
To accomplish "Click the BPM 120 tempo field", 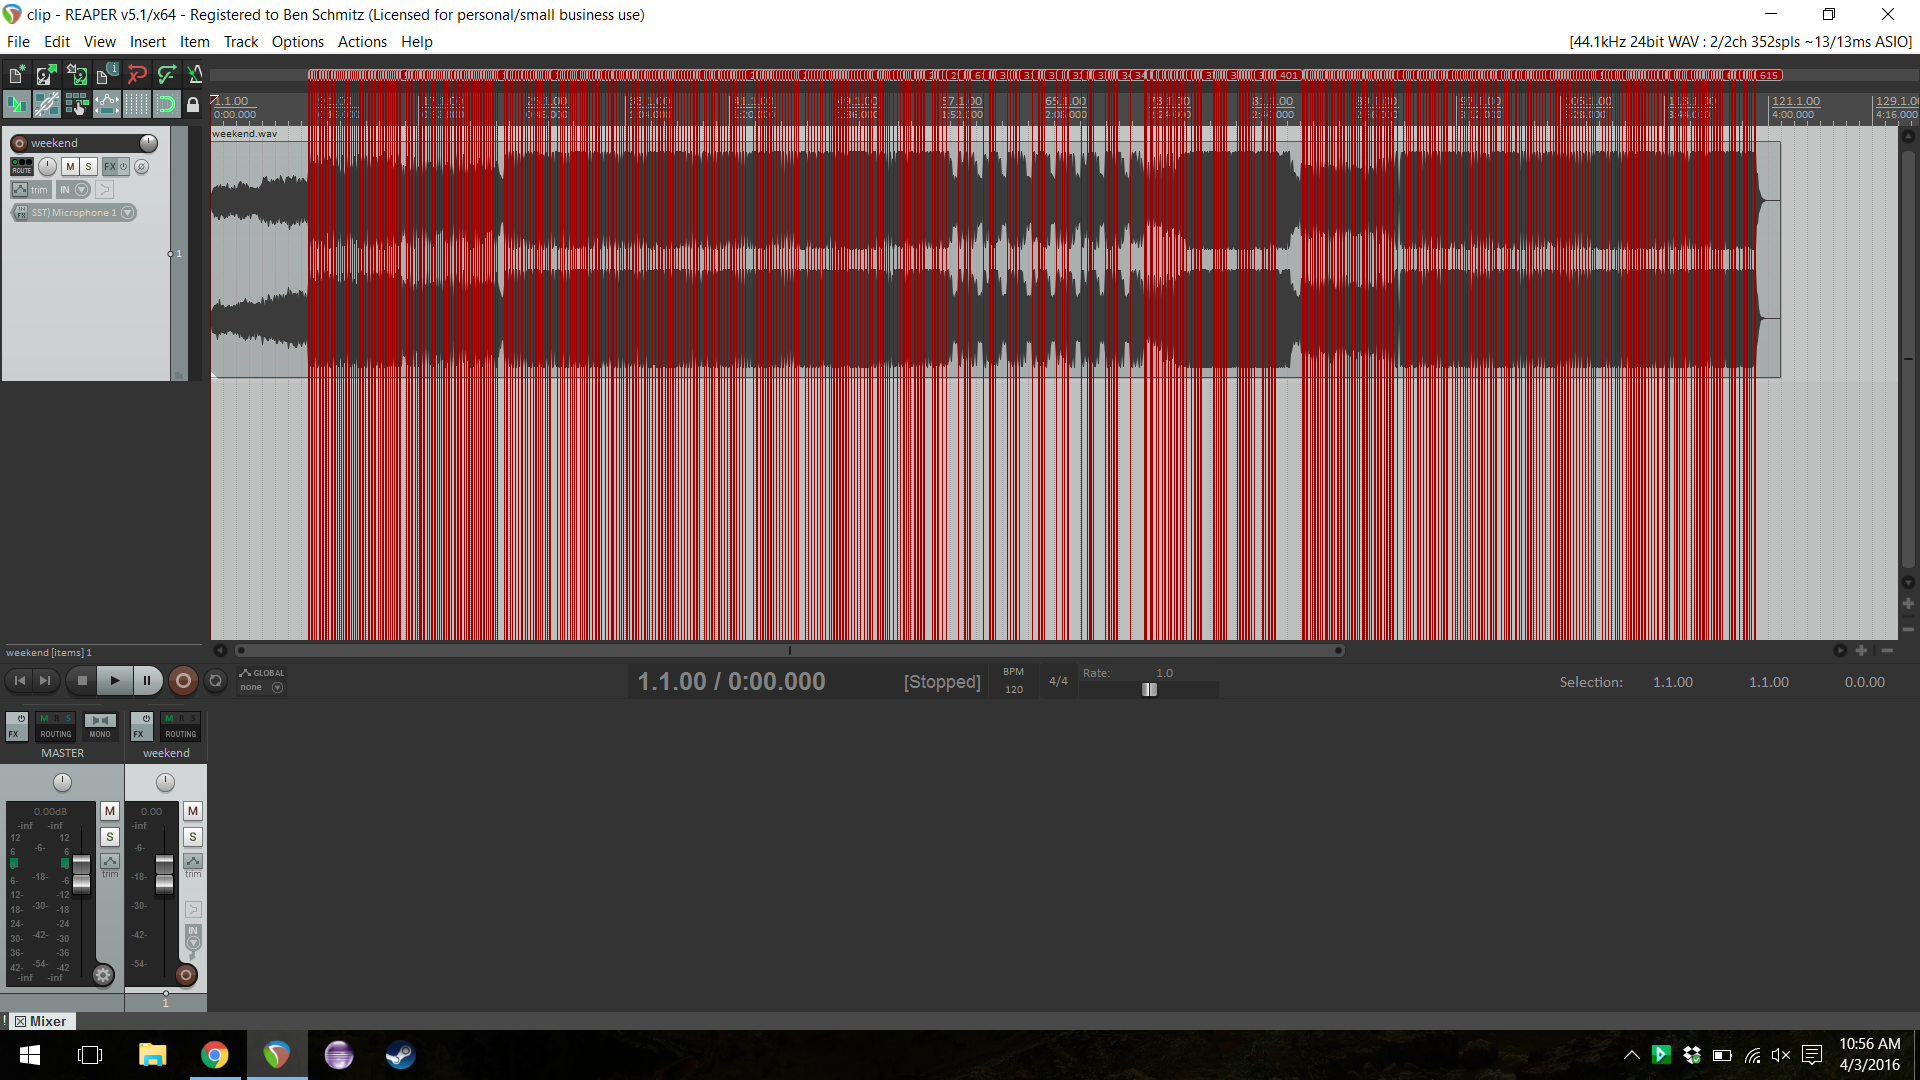I will [x=1013, y=689].
